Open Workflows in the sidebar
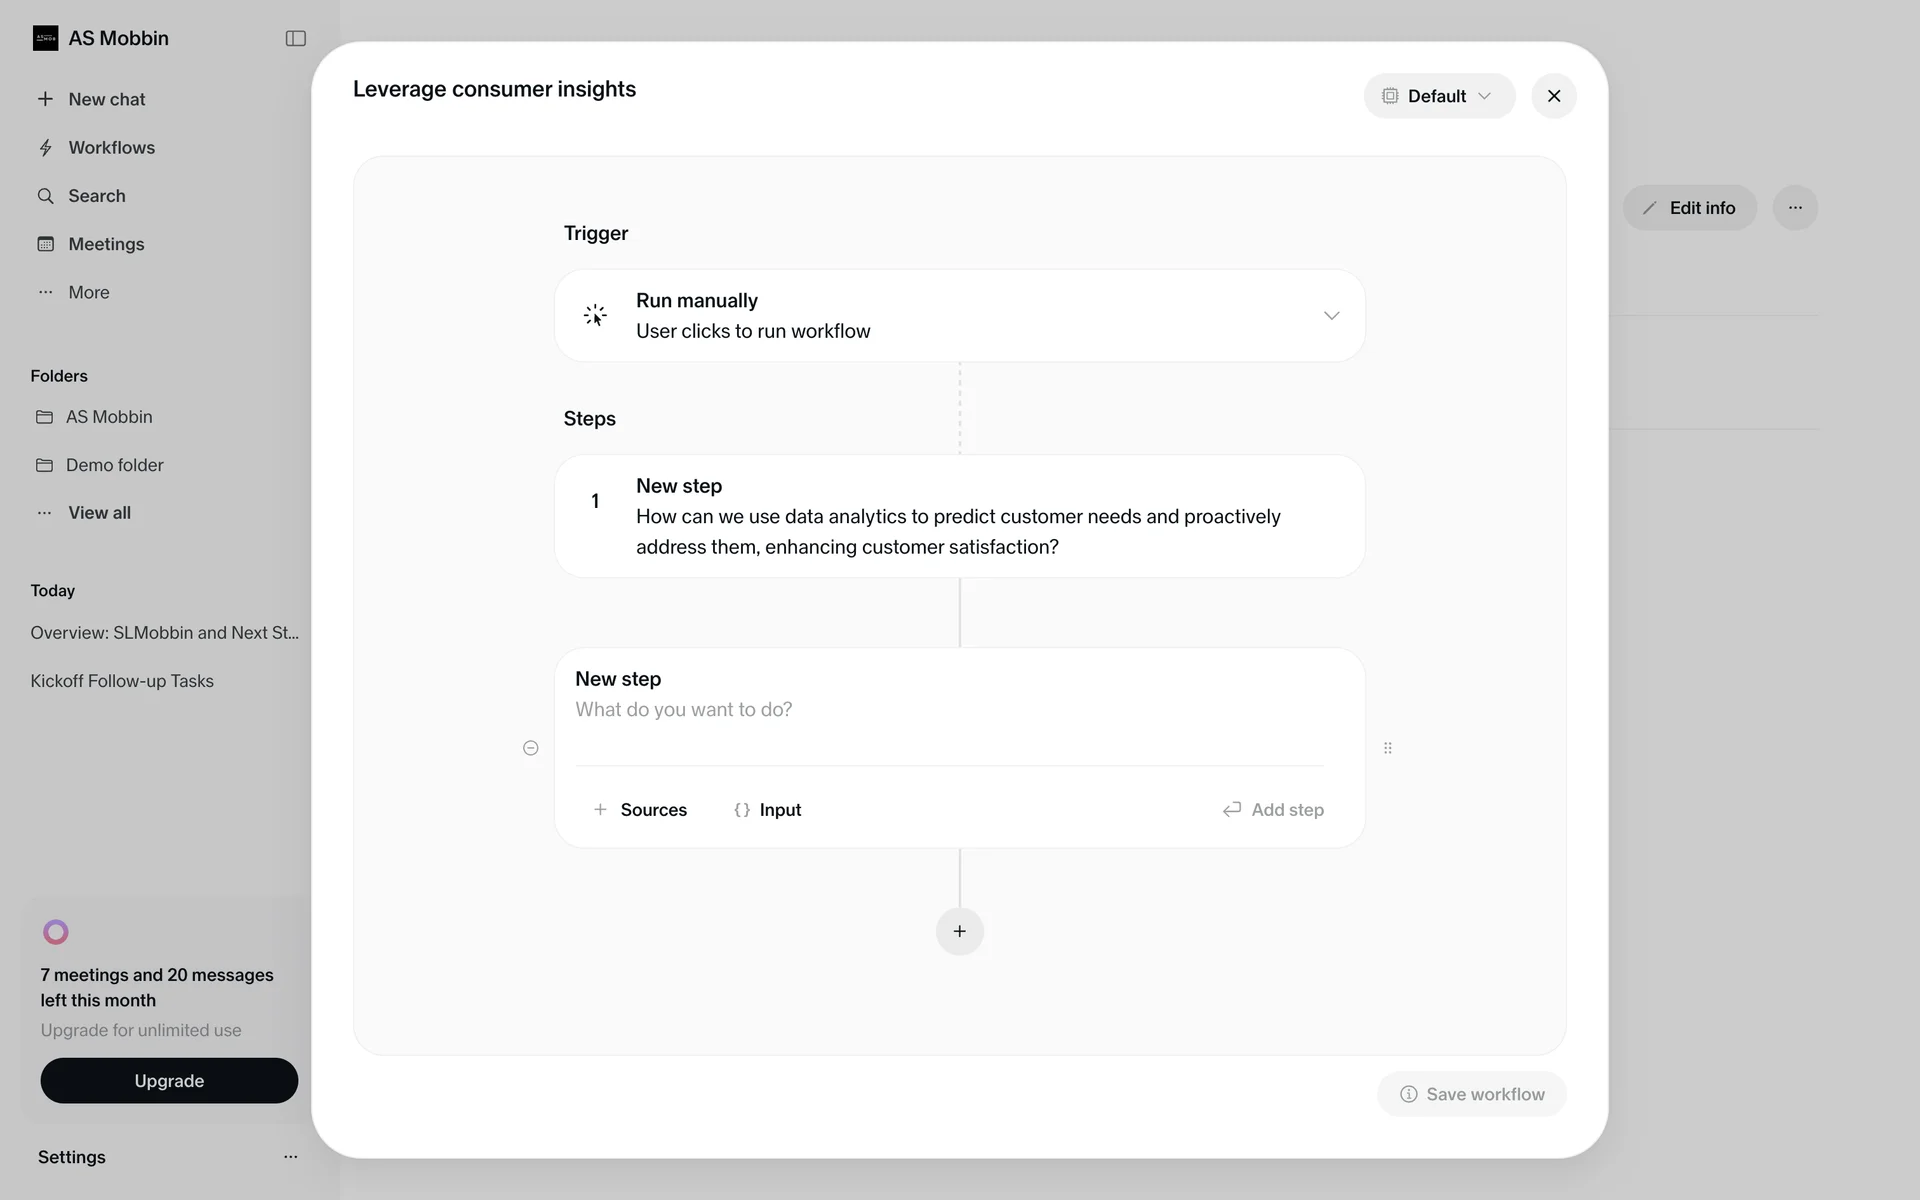Screen dimensions: 1920x1200 click(x=111, y=148)
